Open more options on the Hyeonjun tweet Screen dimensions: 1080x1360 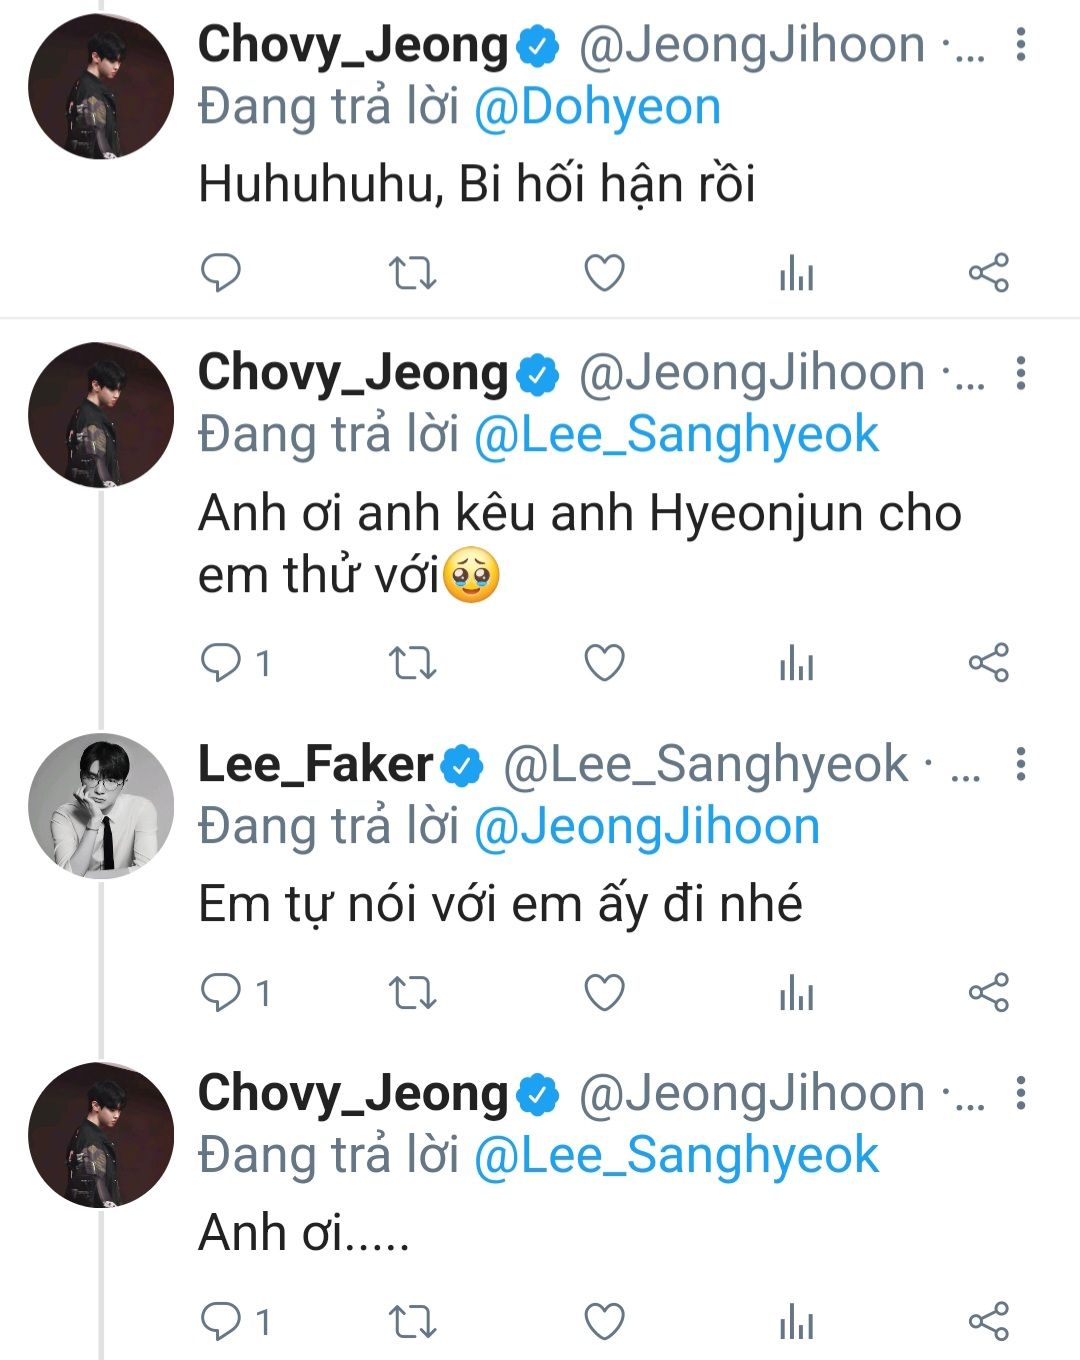[1020, 373]
